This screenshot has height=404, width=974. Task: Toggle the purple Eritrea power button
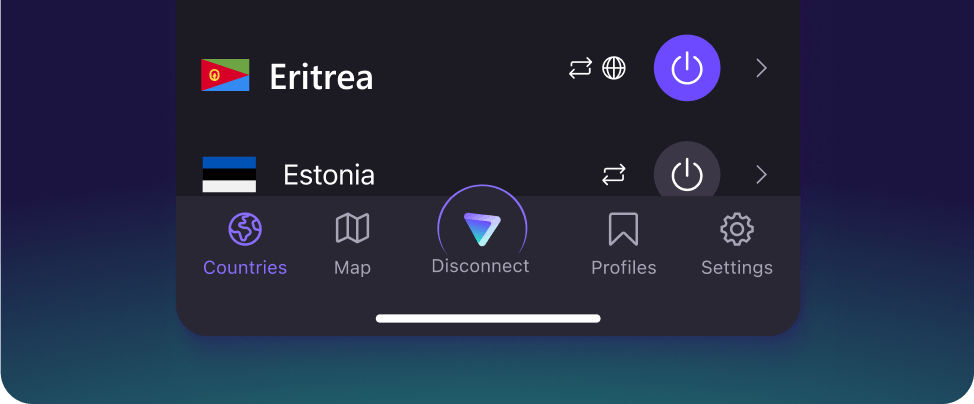(687, 68)
